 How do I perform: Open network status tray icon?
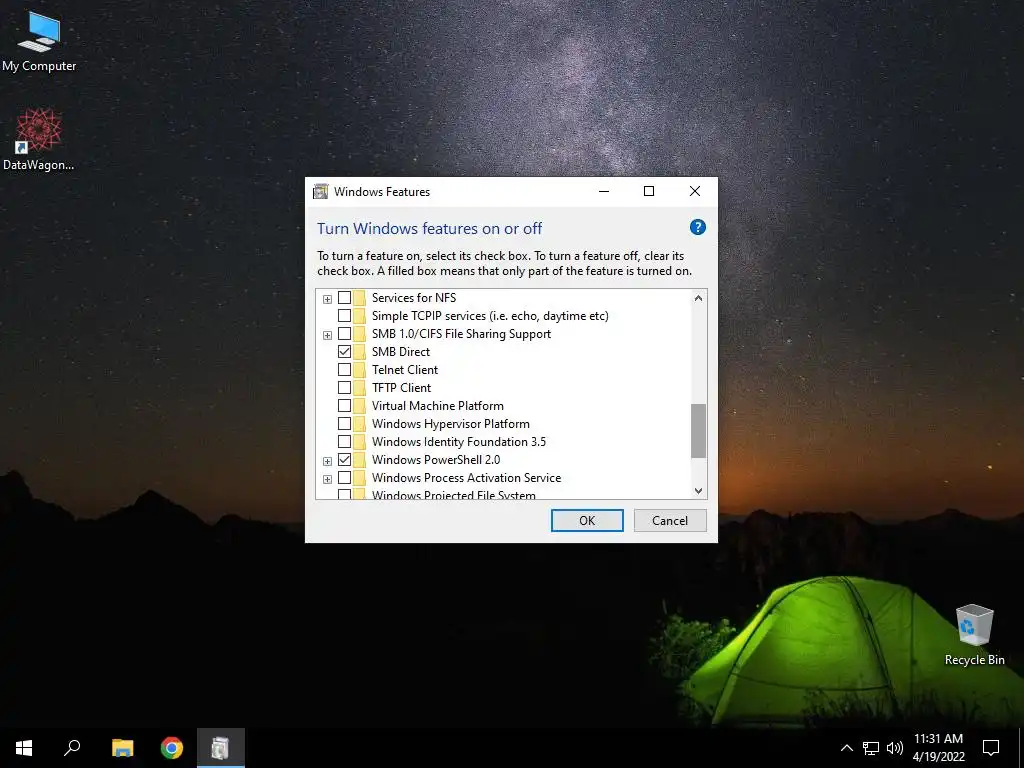871,748
